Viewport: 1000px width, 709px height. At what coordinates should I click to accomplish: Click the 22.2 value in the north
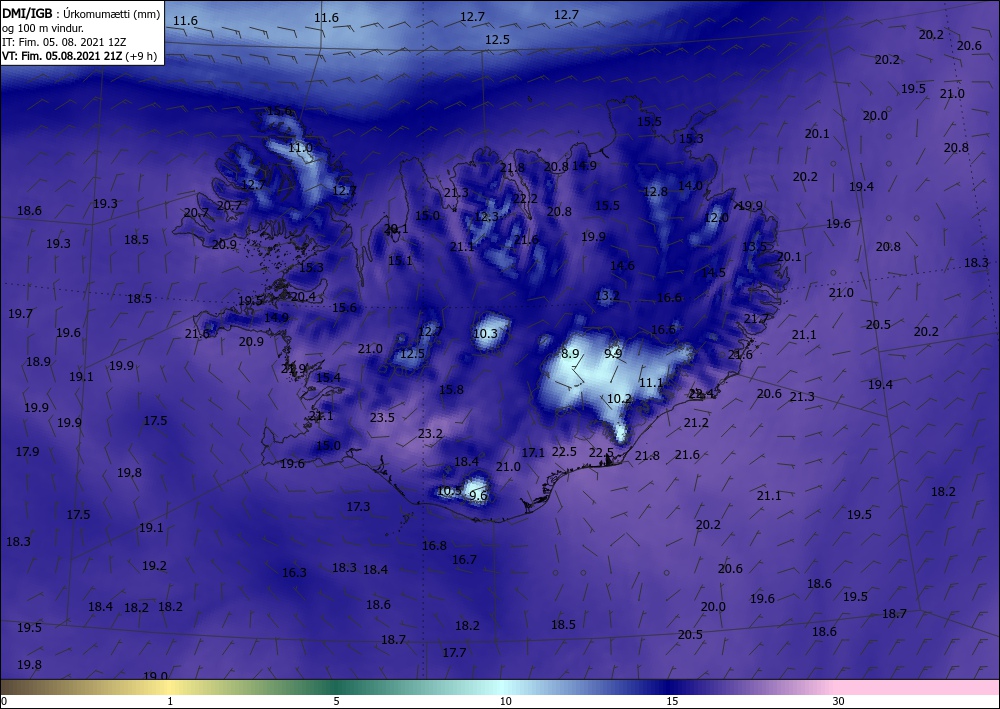(x=525, y=199)
